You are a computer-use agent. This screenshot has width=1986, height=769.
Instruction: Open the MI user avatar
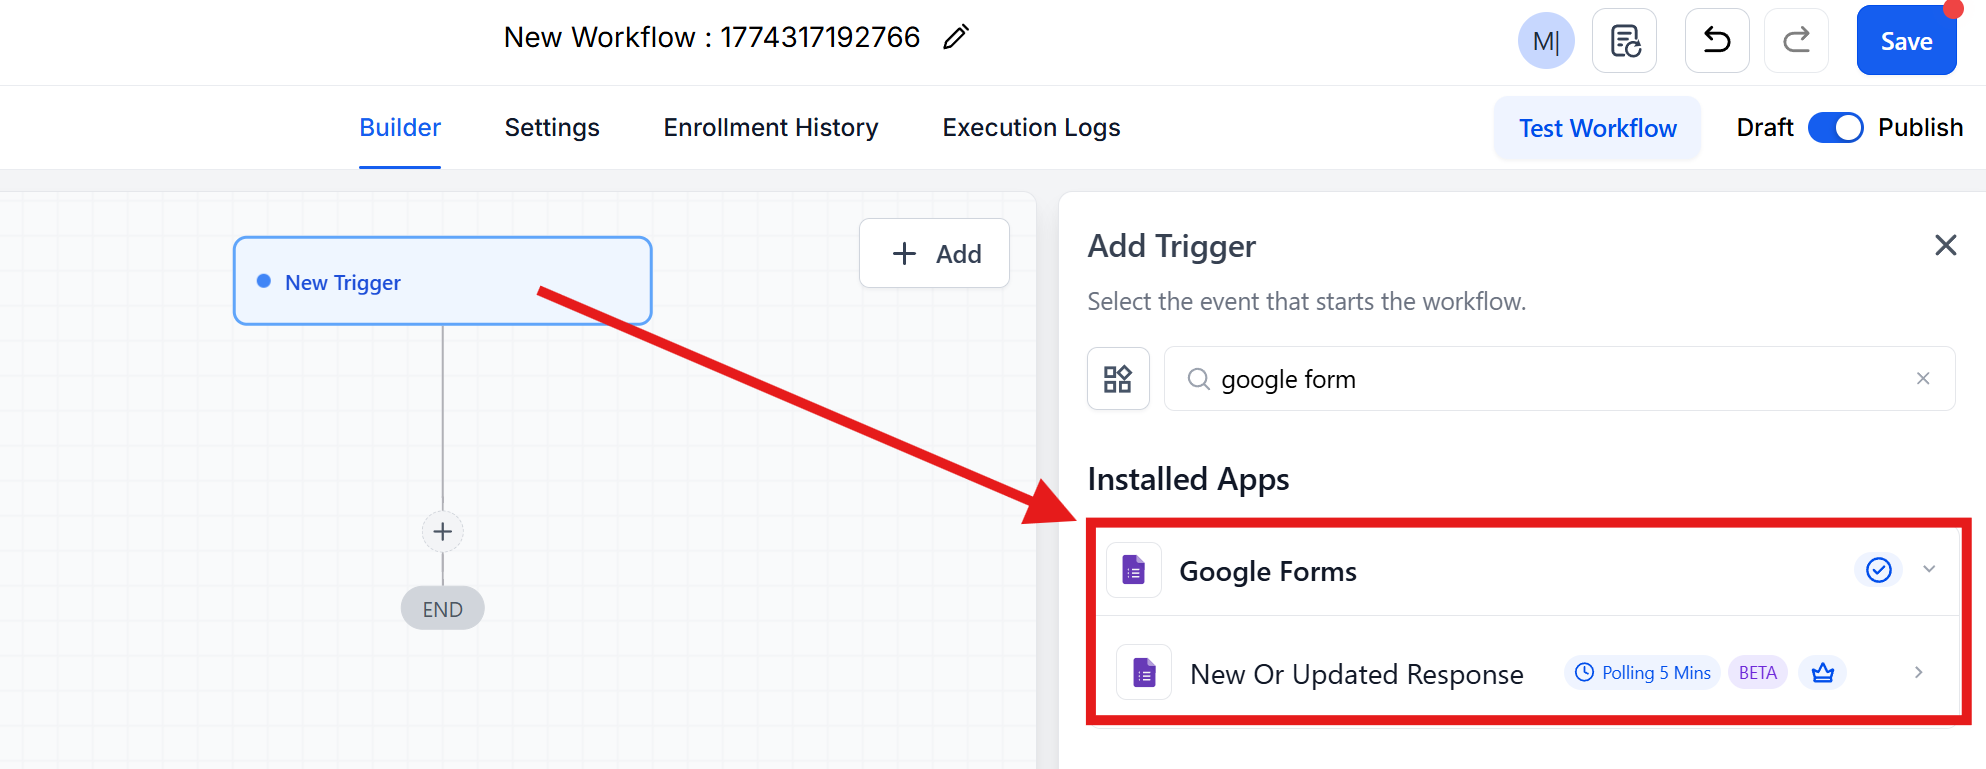[1546, 41]
